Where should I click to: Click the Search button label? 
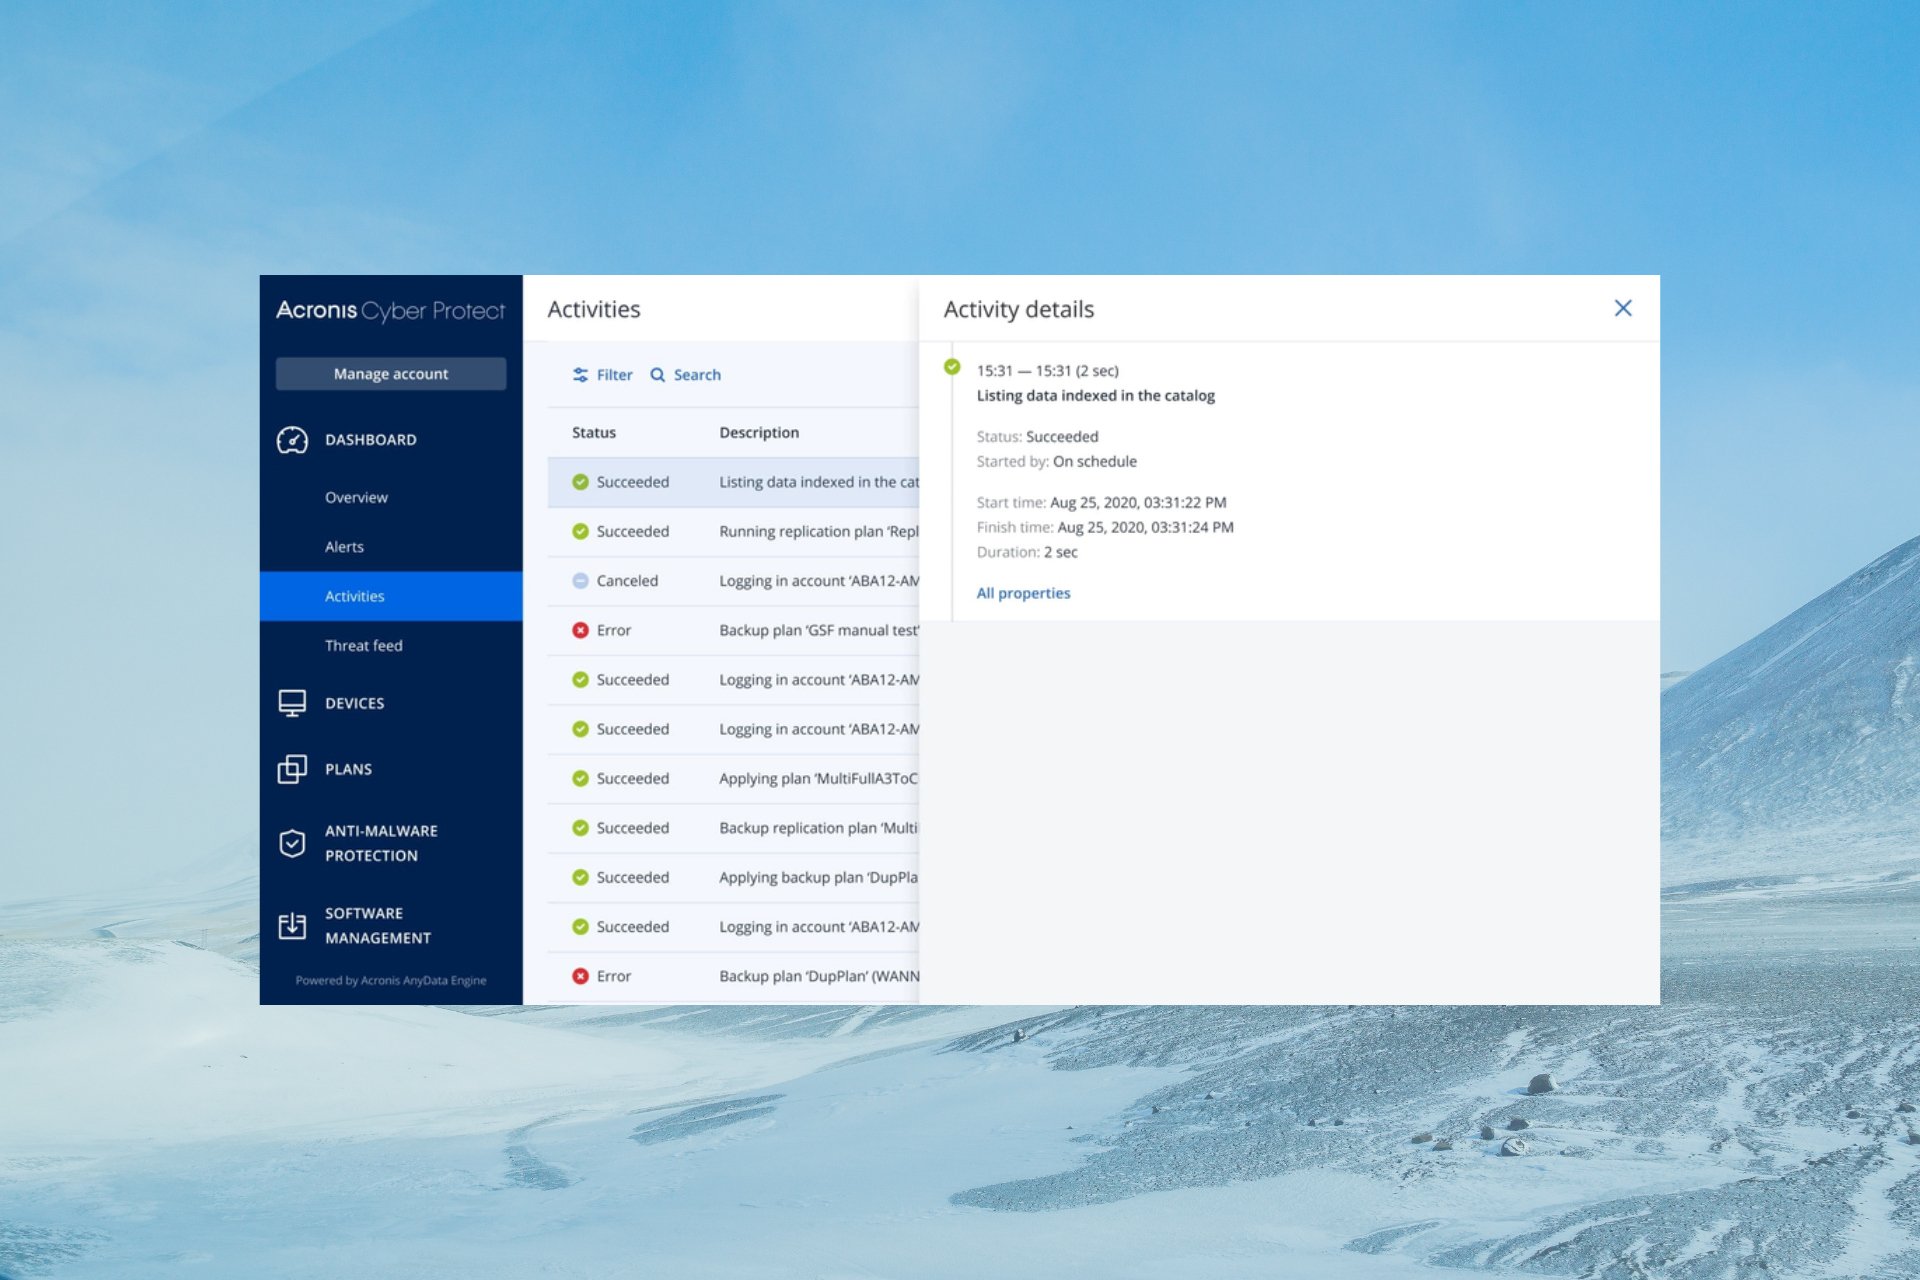click(697, 375)
